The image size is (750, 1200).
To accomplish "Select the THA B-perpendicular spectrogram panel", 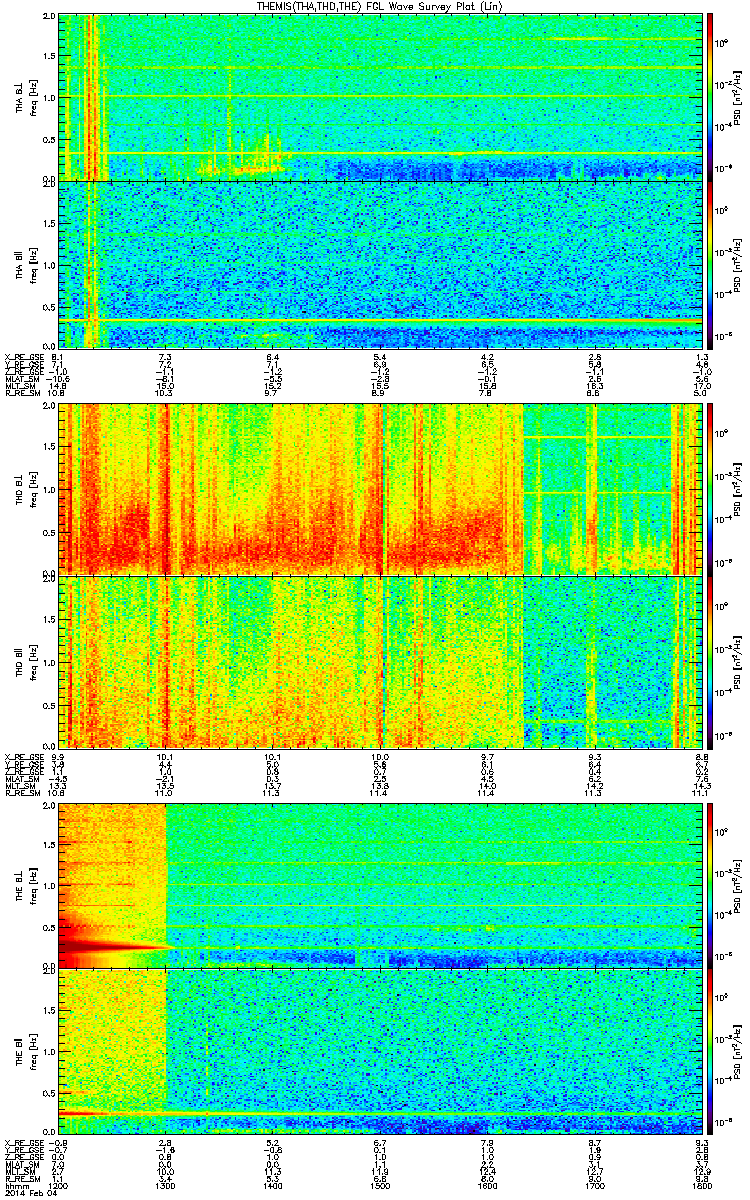I will click(379, 97).
